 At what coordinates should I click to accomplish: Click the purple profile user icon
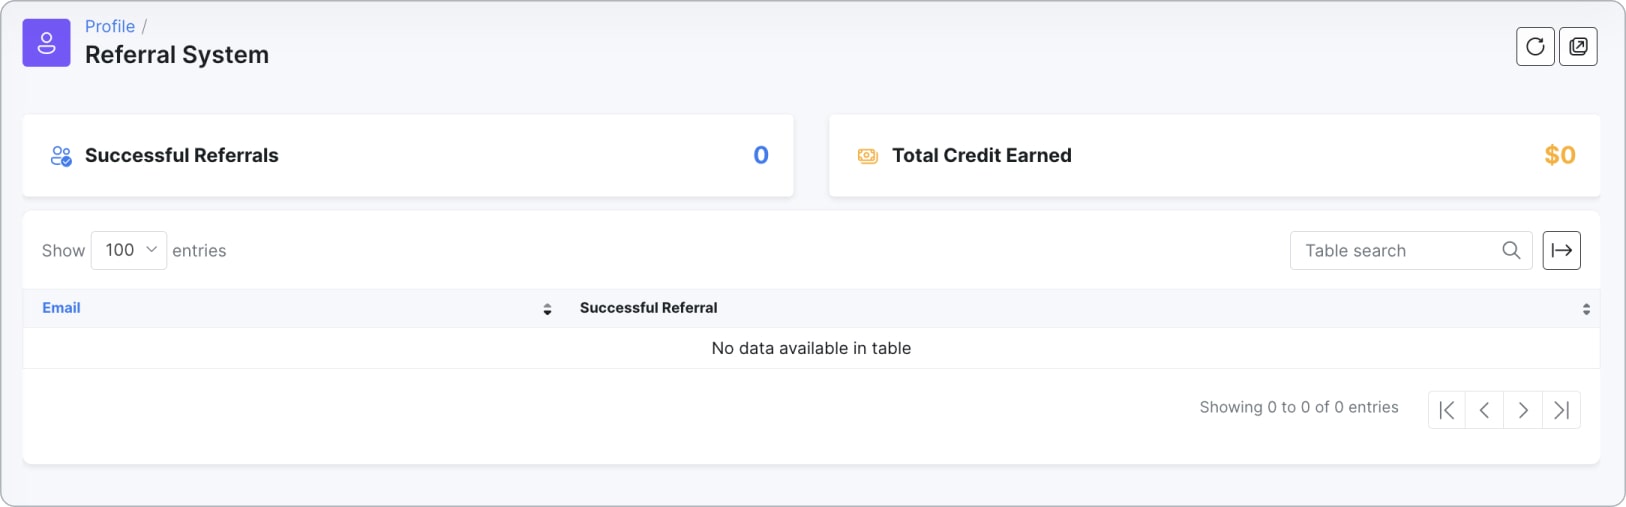(46, 43)
